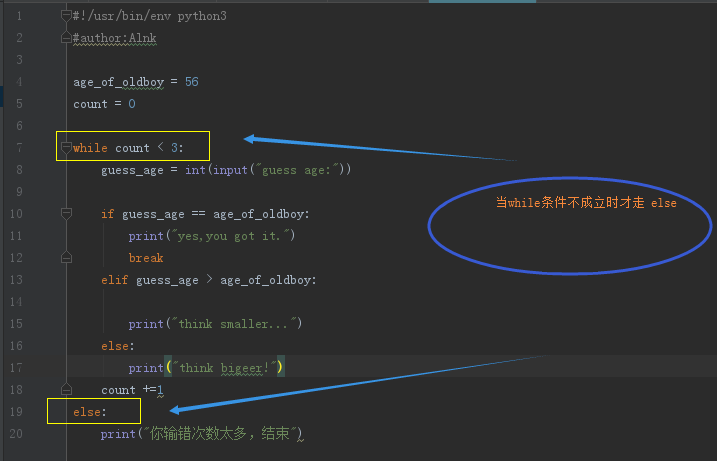Viewport: 717px width, 461px height.
Task: Click line number 9 in the gutter
Action: [19, 192]
